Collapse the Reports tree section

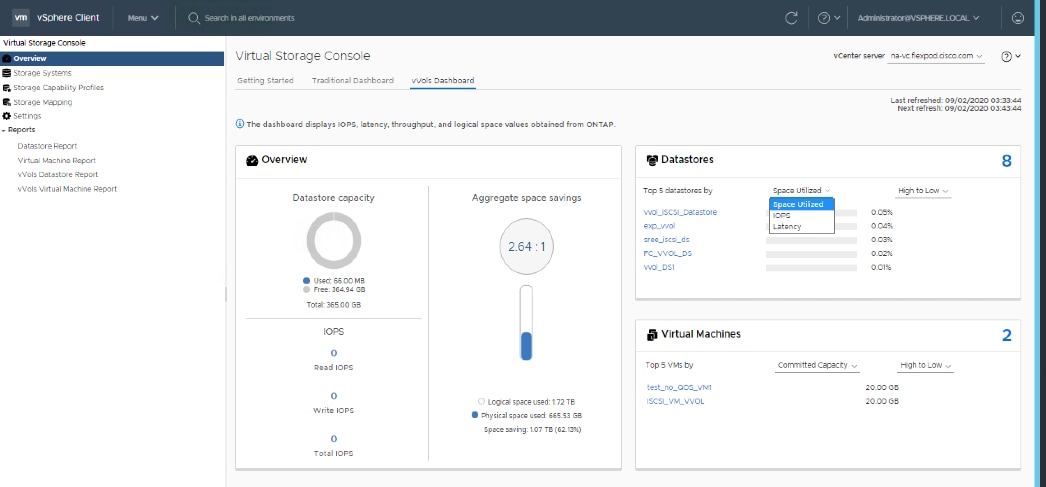[4, 130]
